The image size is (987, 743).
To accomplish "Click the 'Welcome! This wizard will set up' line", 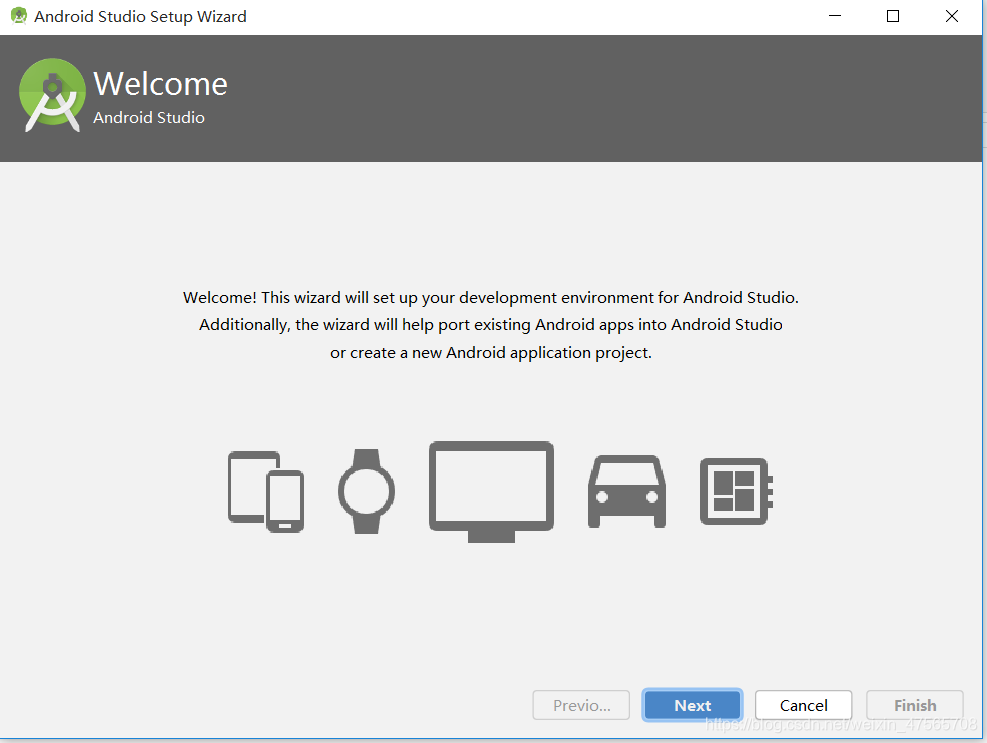I will (x=491, y=297).
